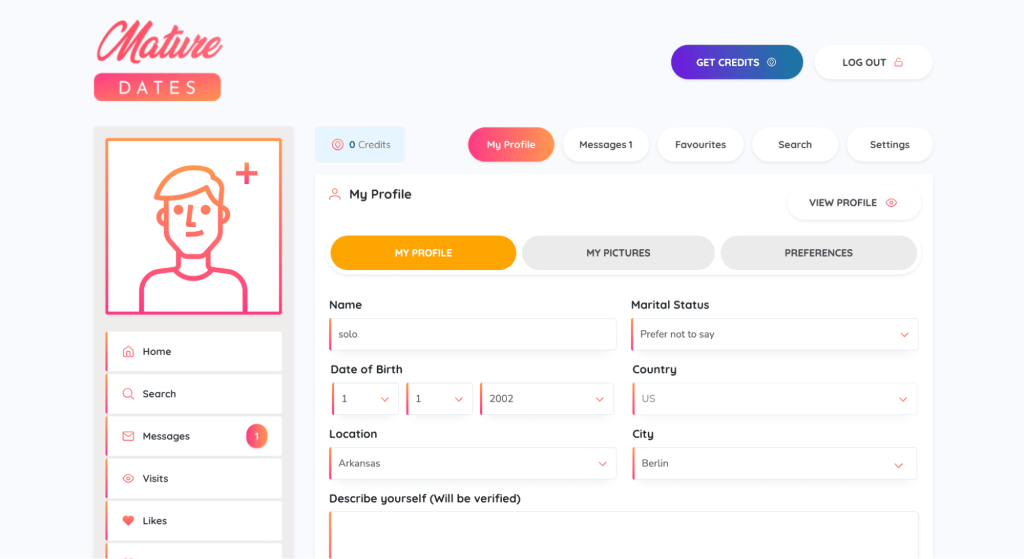Switch to the MY PICTURES sub-tab
Viewport: 1024px width, 559px height.
[618, 253]
